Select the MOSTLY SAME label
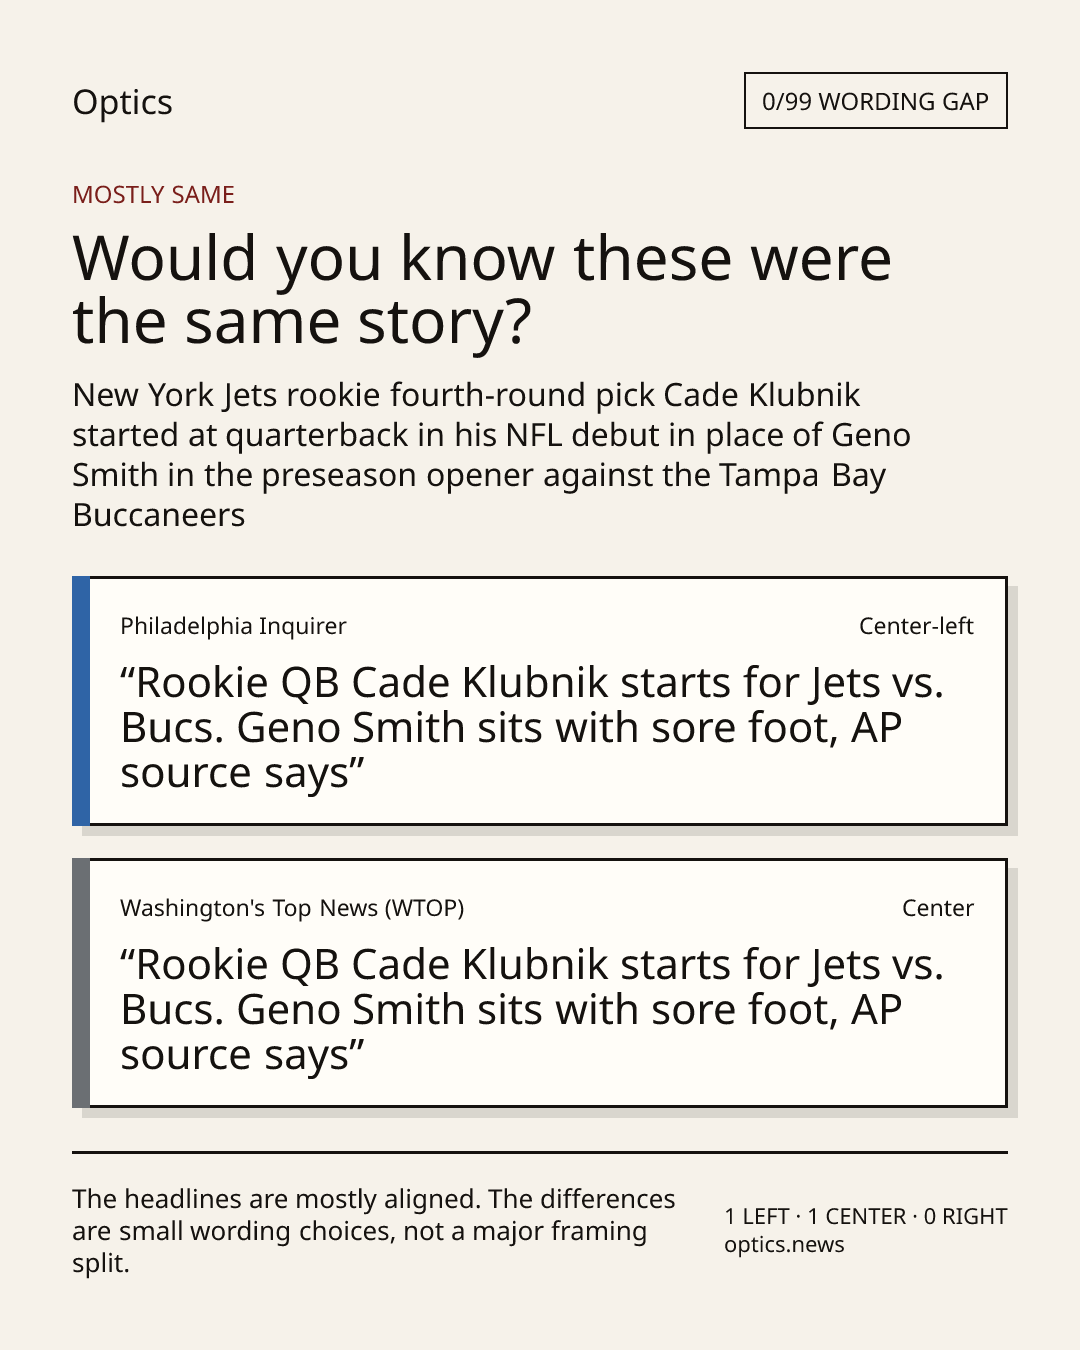 tap(153, 195)
